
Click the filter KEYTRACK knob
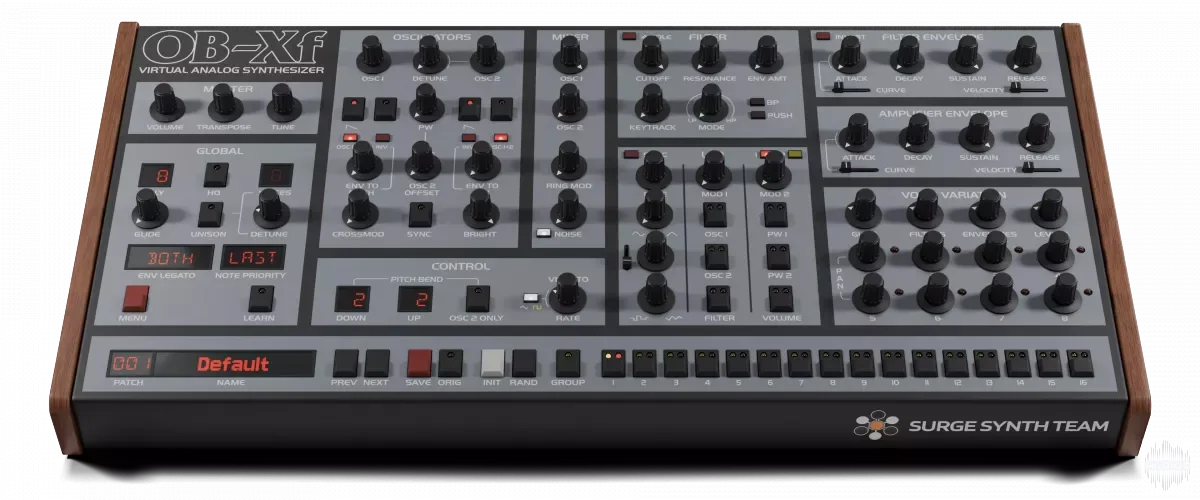pyautogui.click(x=652, y=102)
